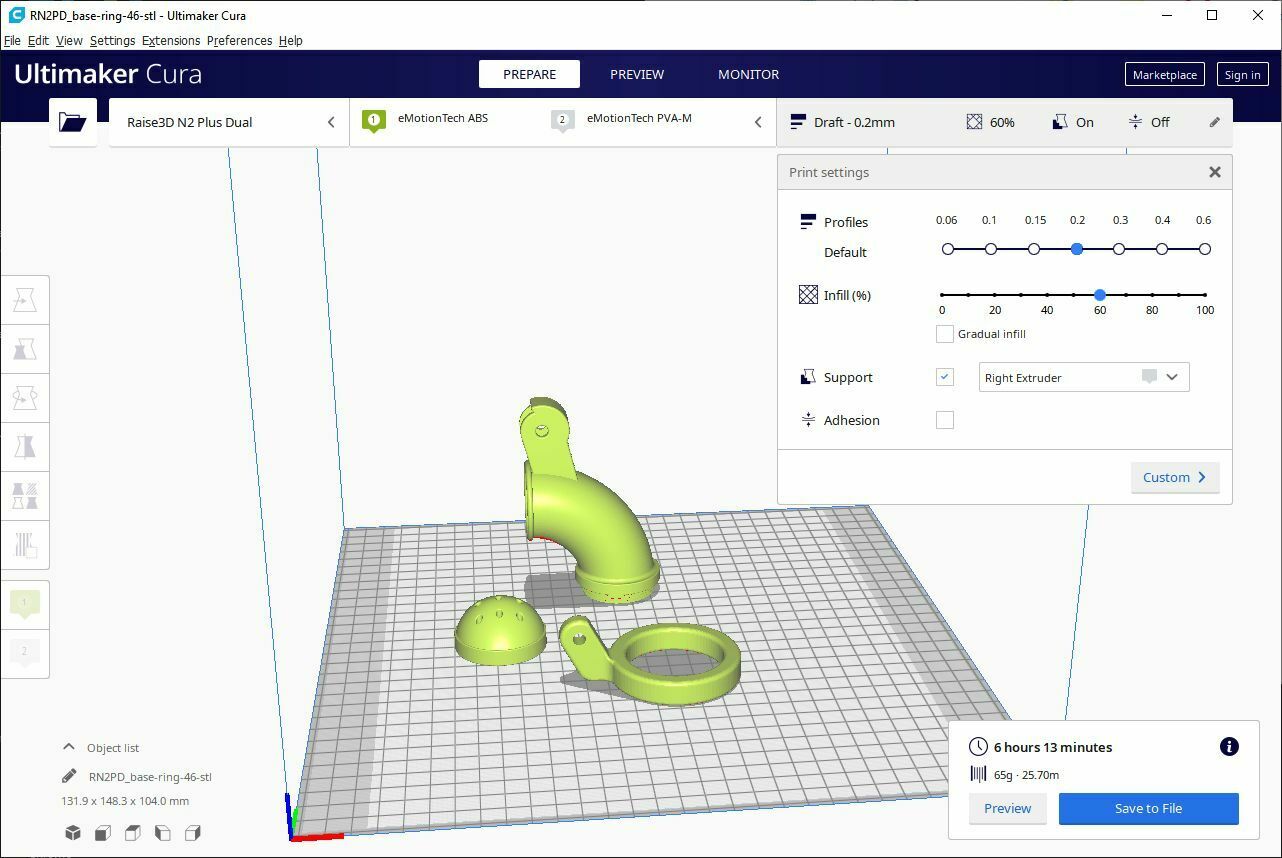1282x858 pixels.
Task: Open the Per Model Settings tool
Action: (x=25, y=495)
